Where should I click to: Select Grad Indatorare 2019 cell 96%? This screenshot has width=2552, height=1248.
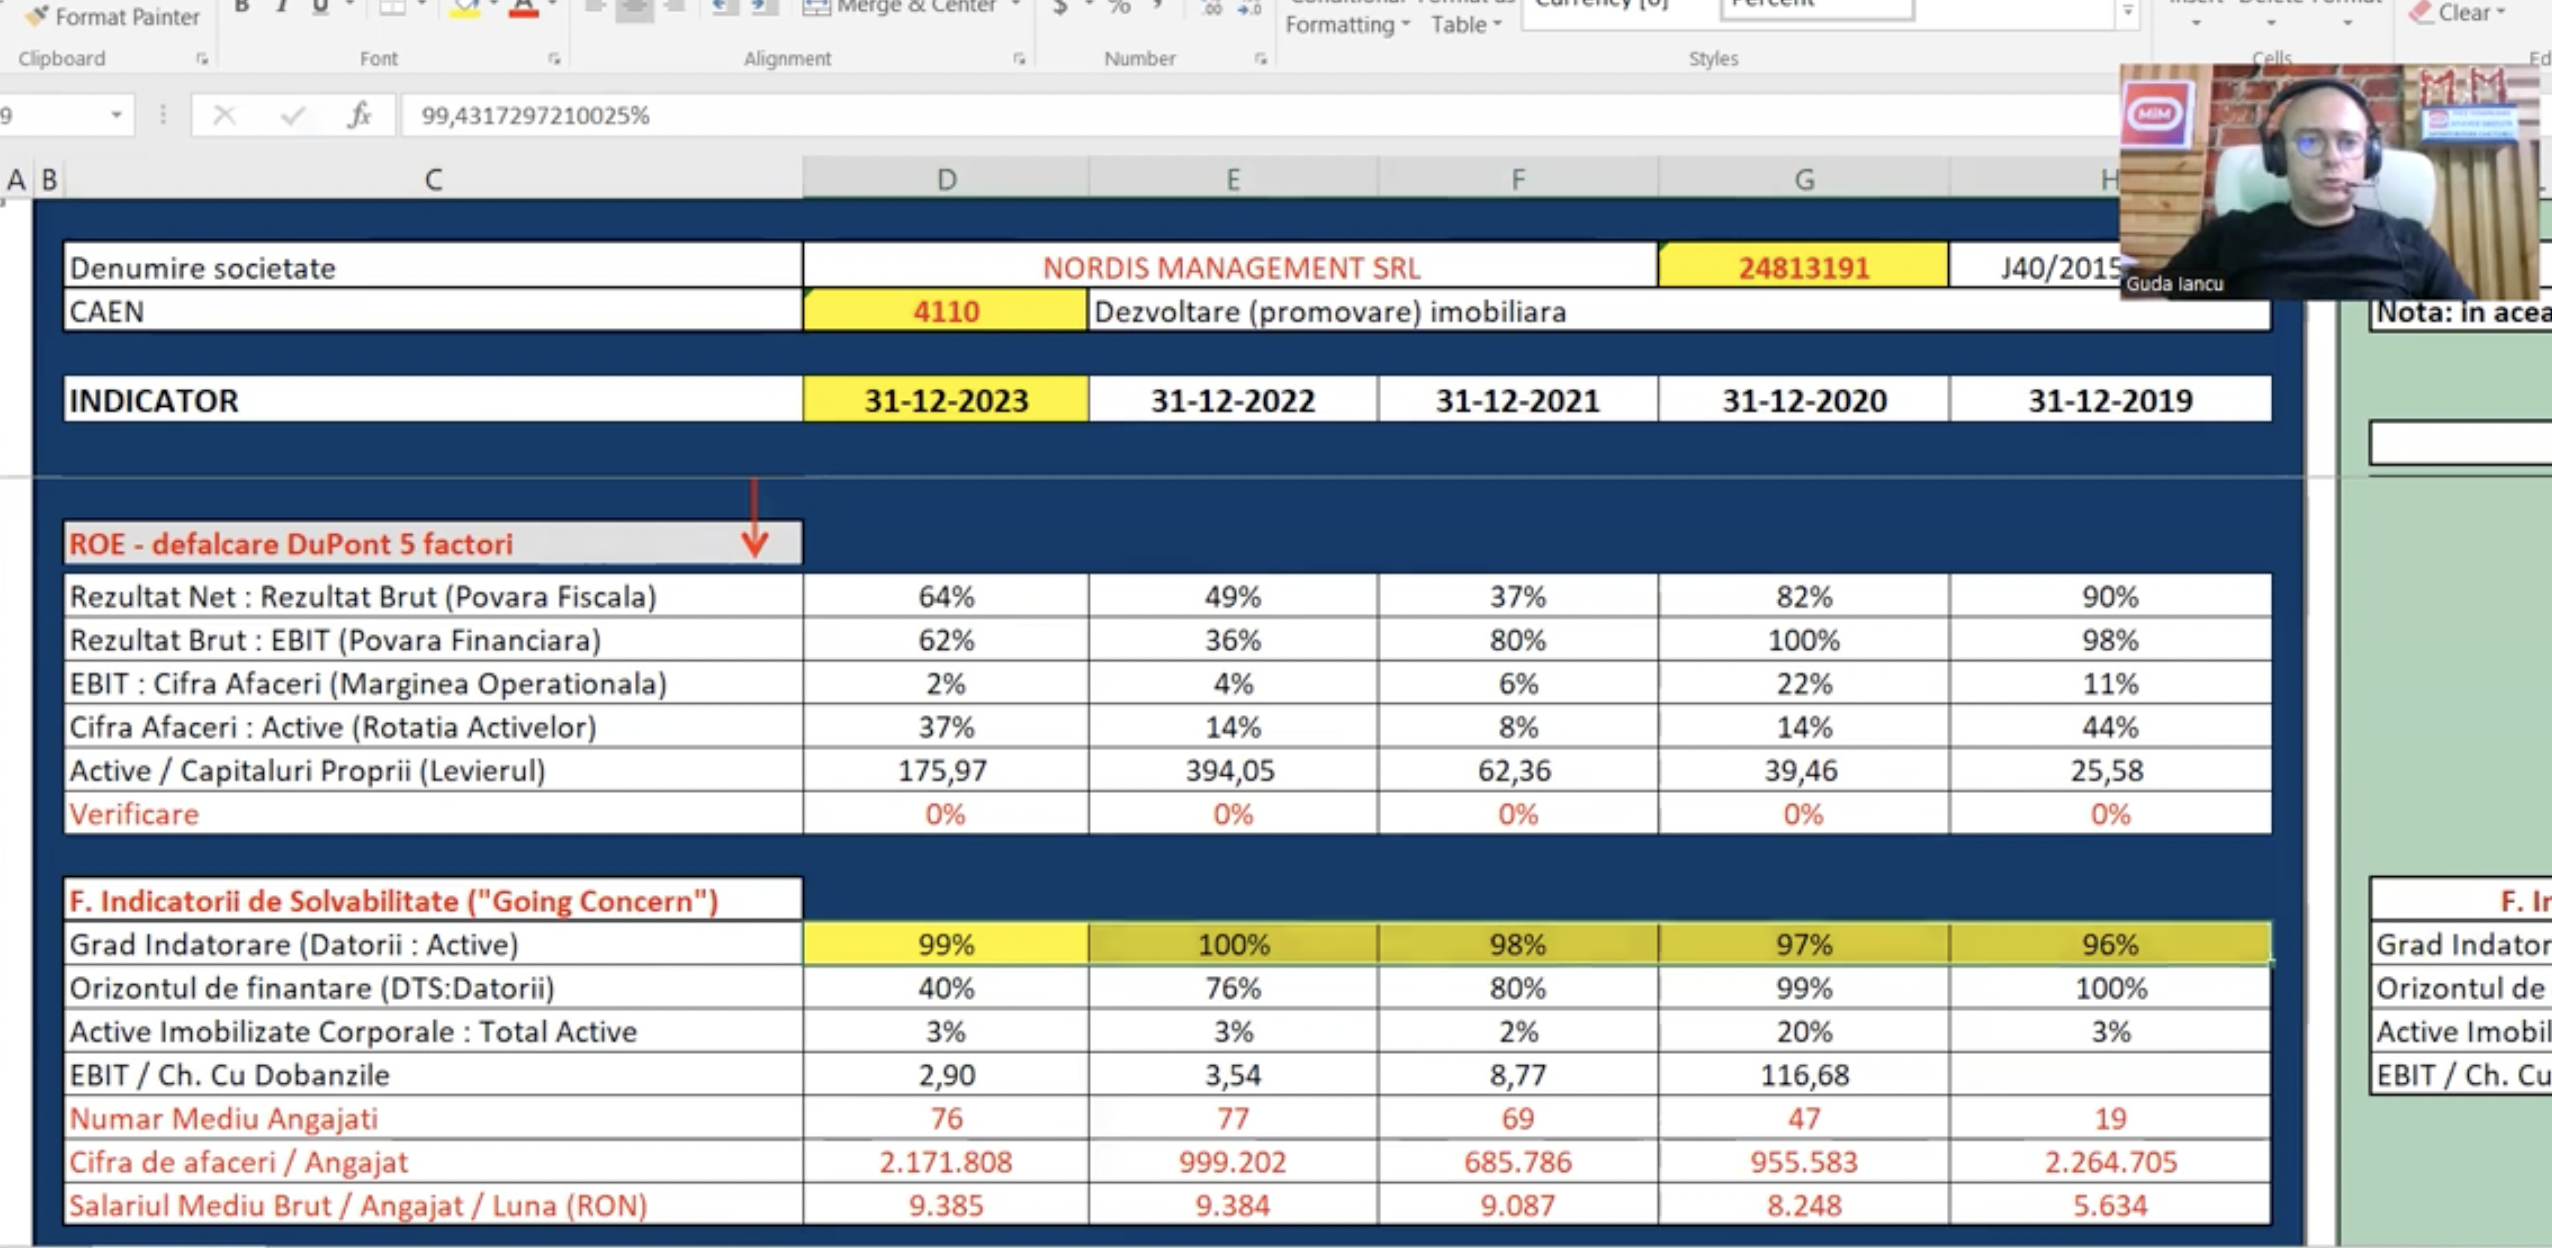pos(2110,944)
